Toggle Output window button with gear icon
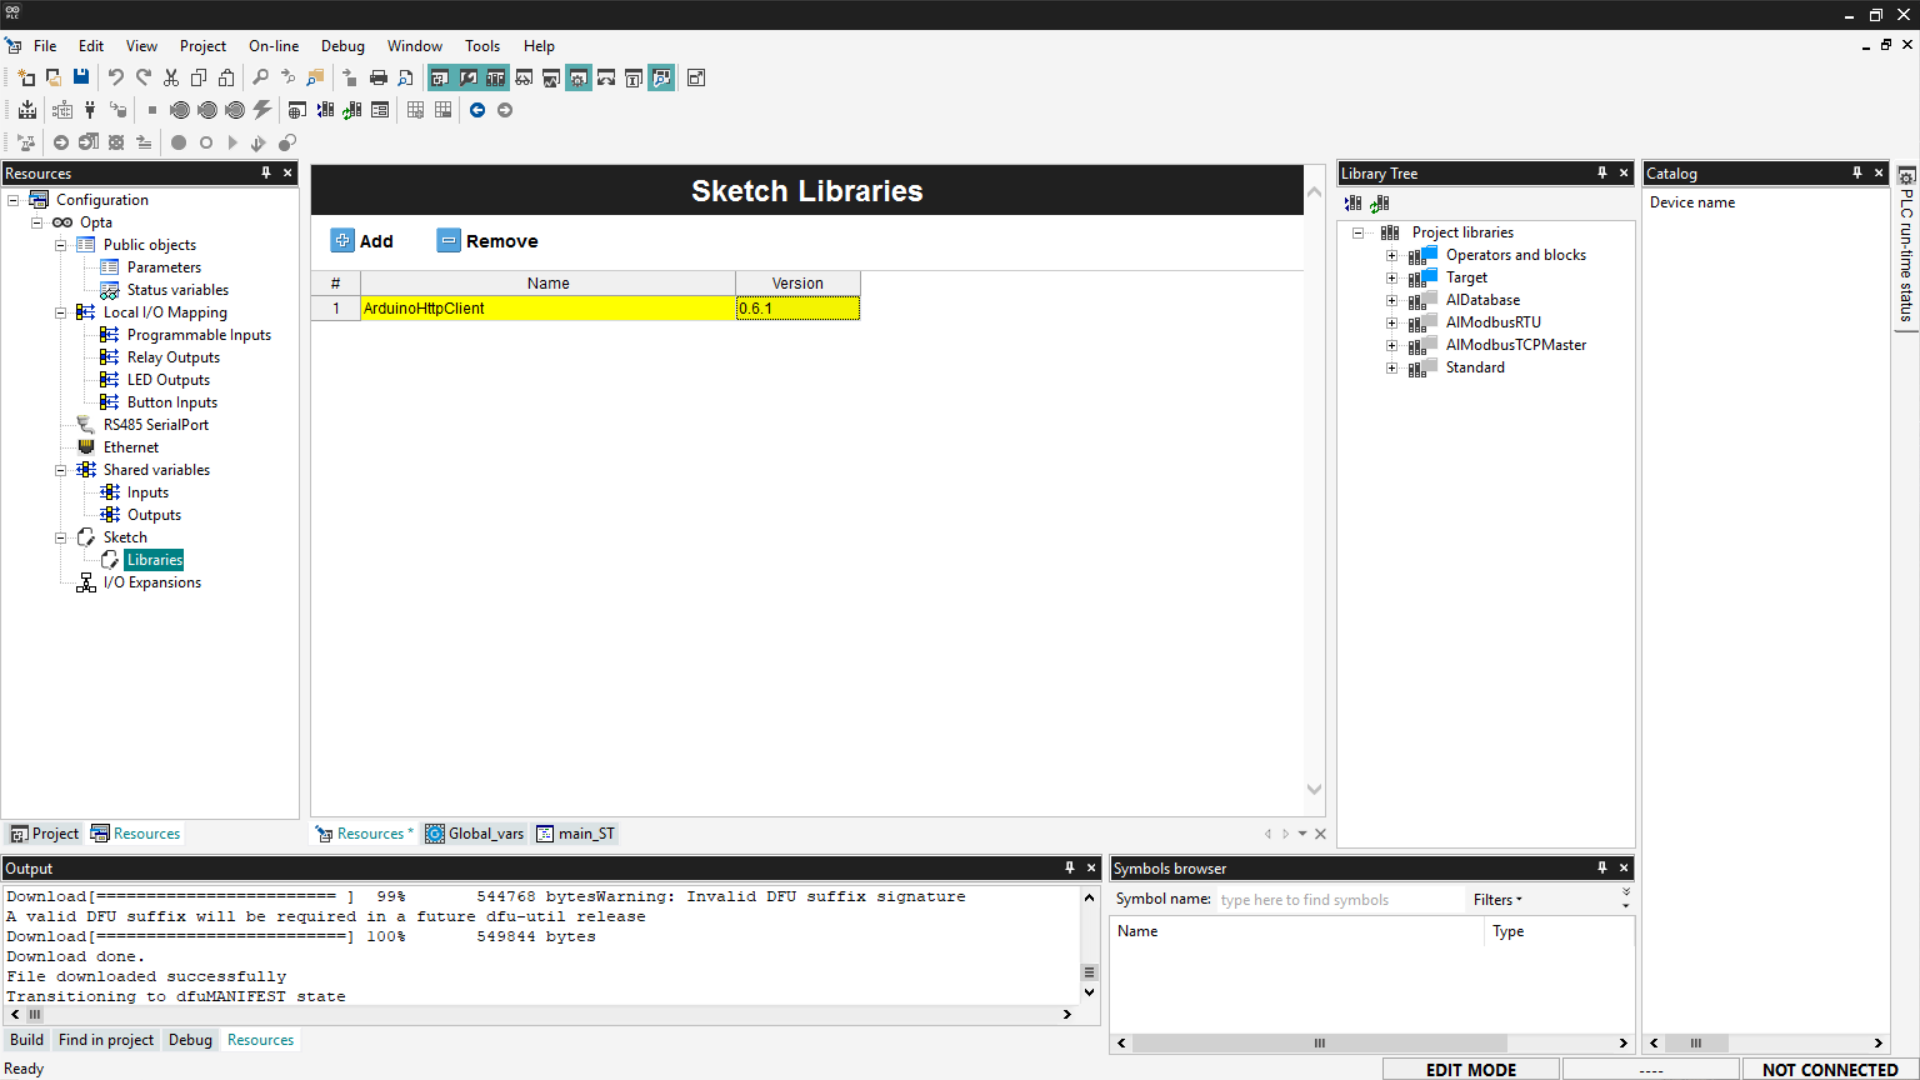 tap(578, 77)
